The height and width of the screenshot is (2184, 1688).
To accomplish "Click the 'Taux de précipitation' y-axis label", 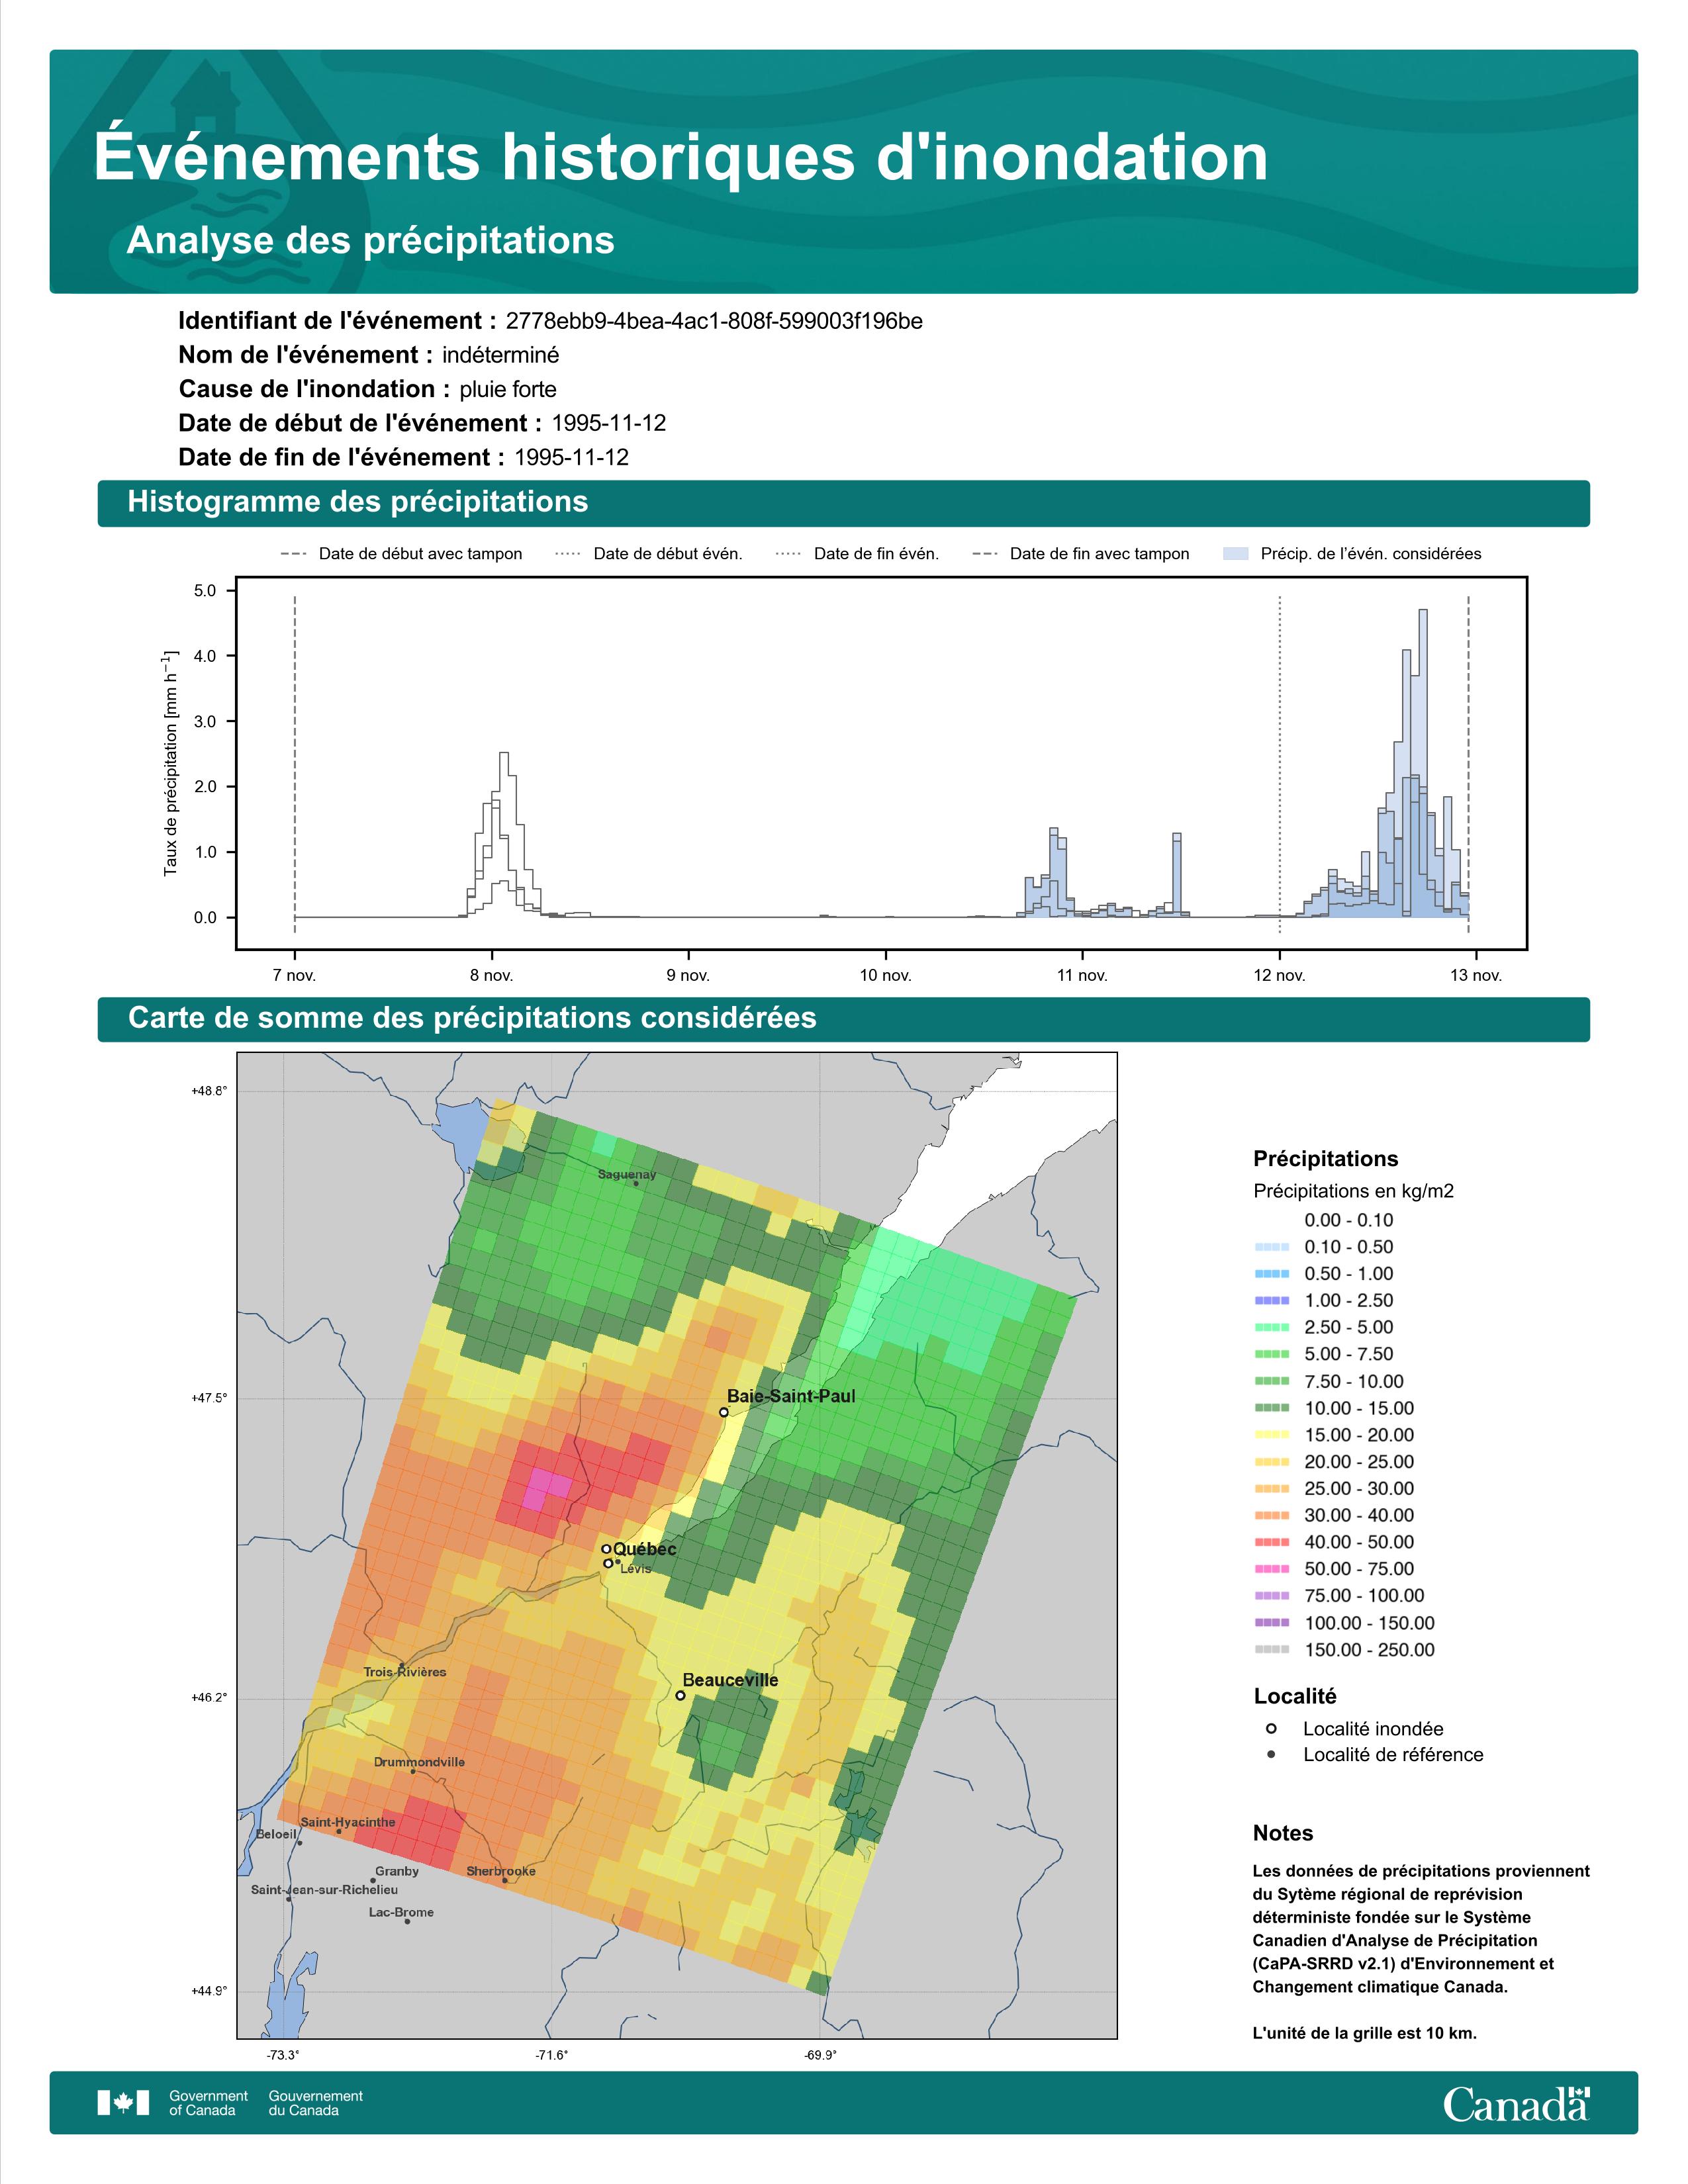I will click(171, 763).
